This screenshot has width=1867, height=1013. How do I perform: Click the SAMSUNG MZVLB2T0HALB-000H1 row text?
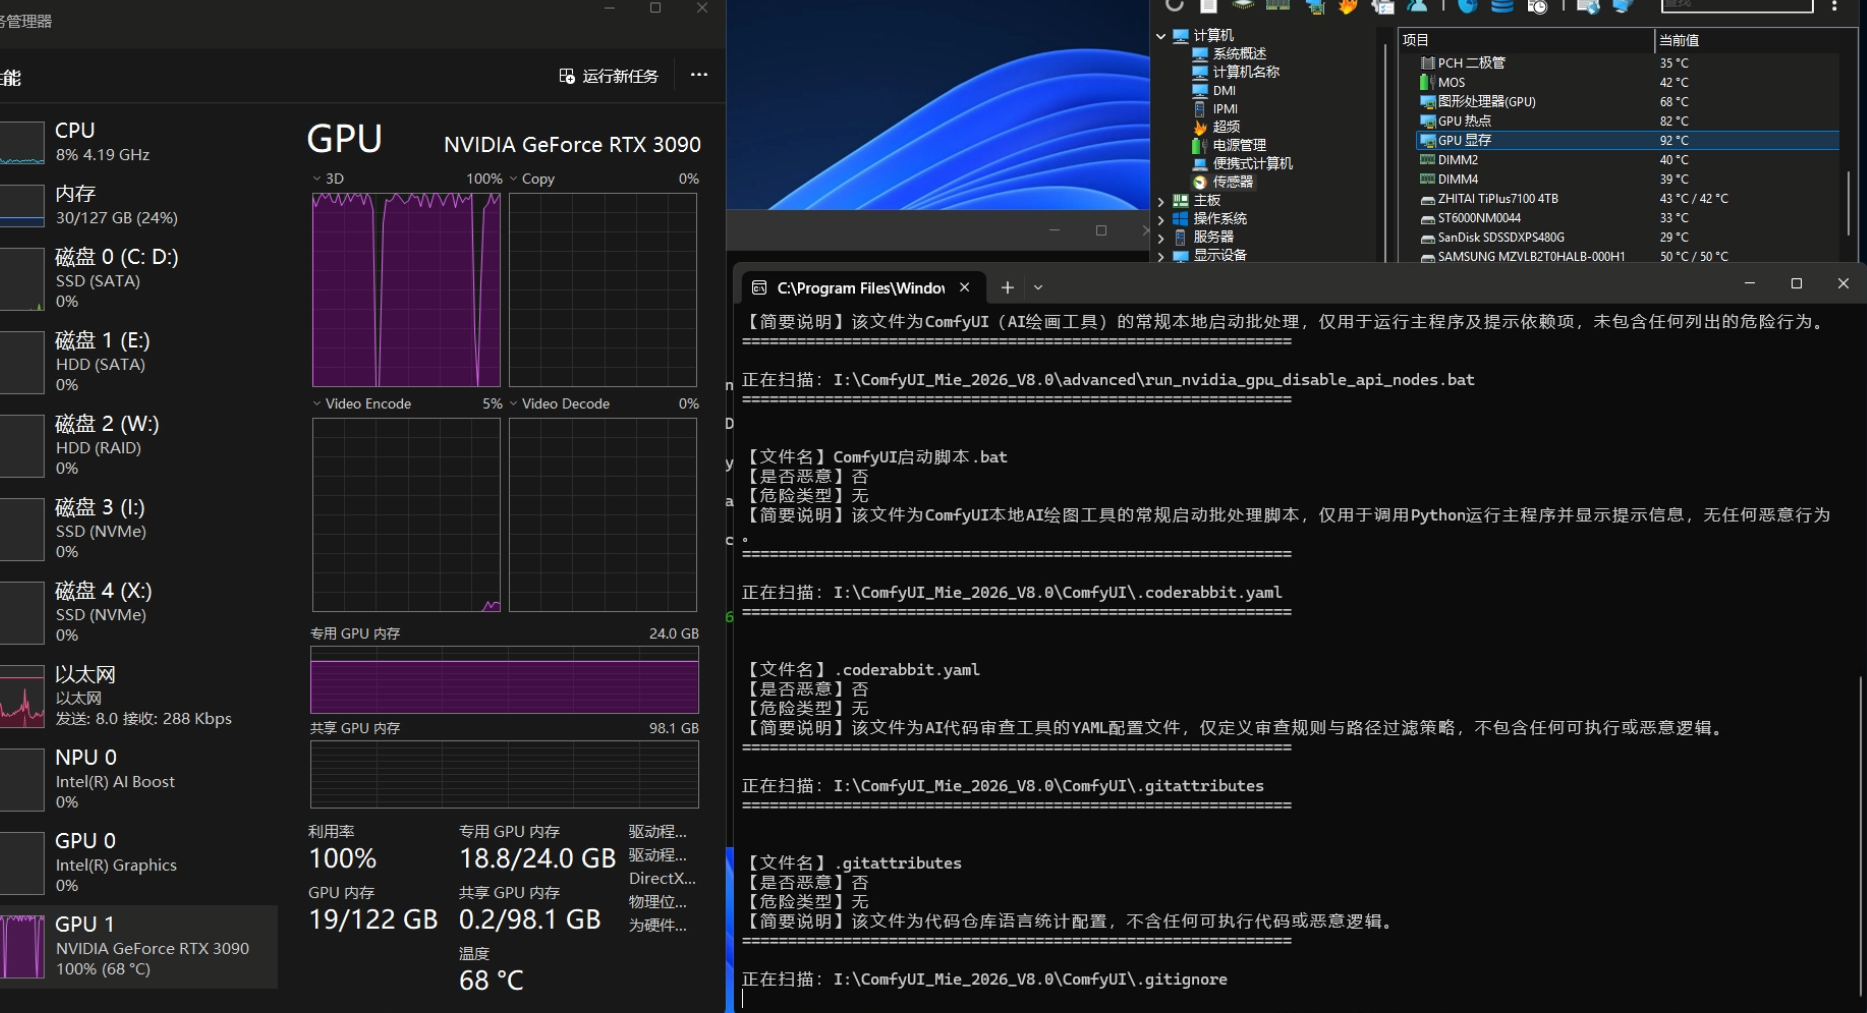click(1531, 257)
